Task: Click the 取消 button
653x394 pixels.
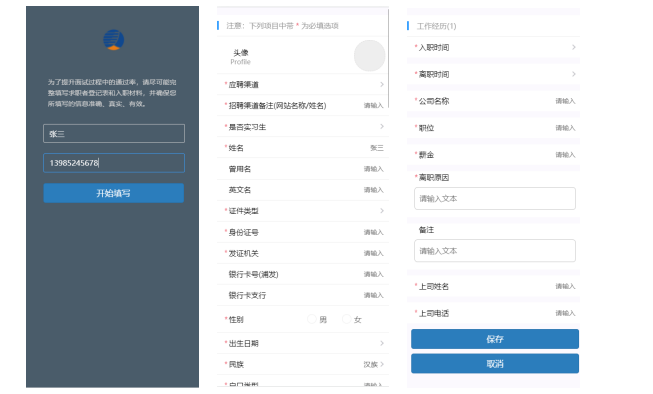Action: click(495, 364)
